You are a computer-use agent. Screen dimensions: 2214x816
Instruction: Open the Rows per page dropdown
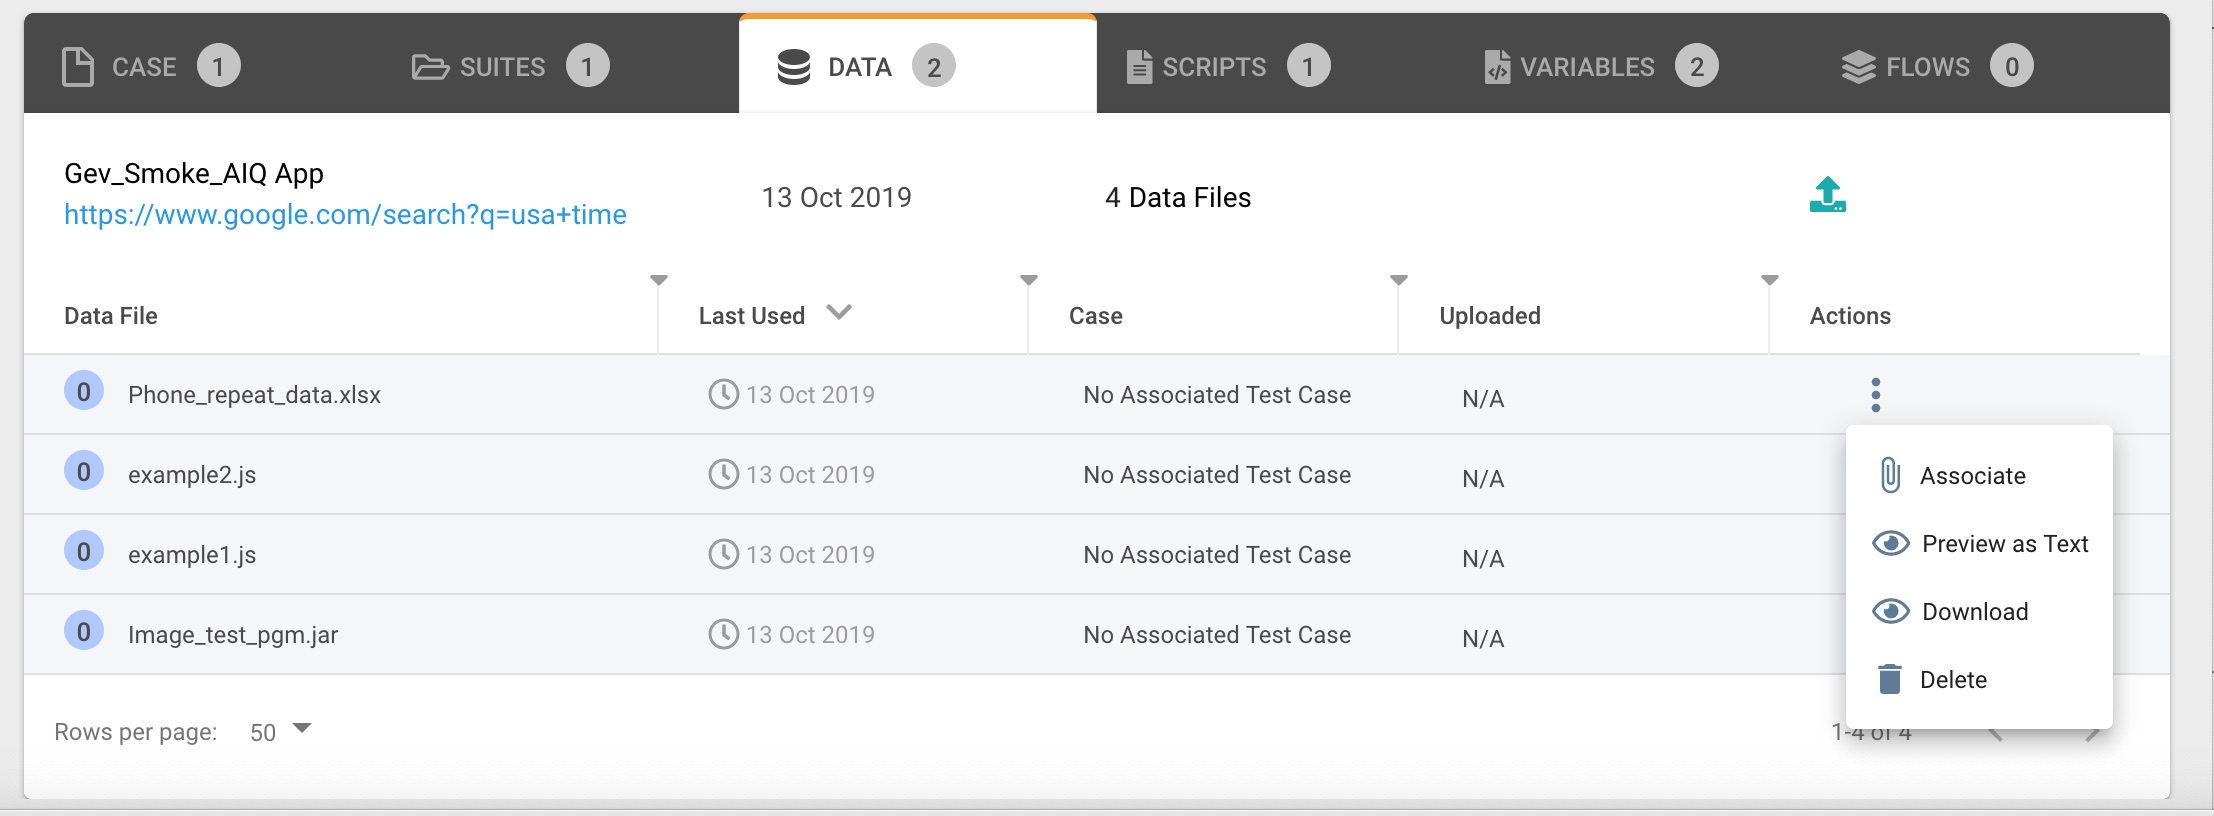click(301, 729)
